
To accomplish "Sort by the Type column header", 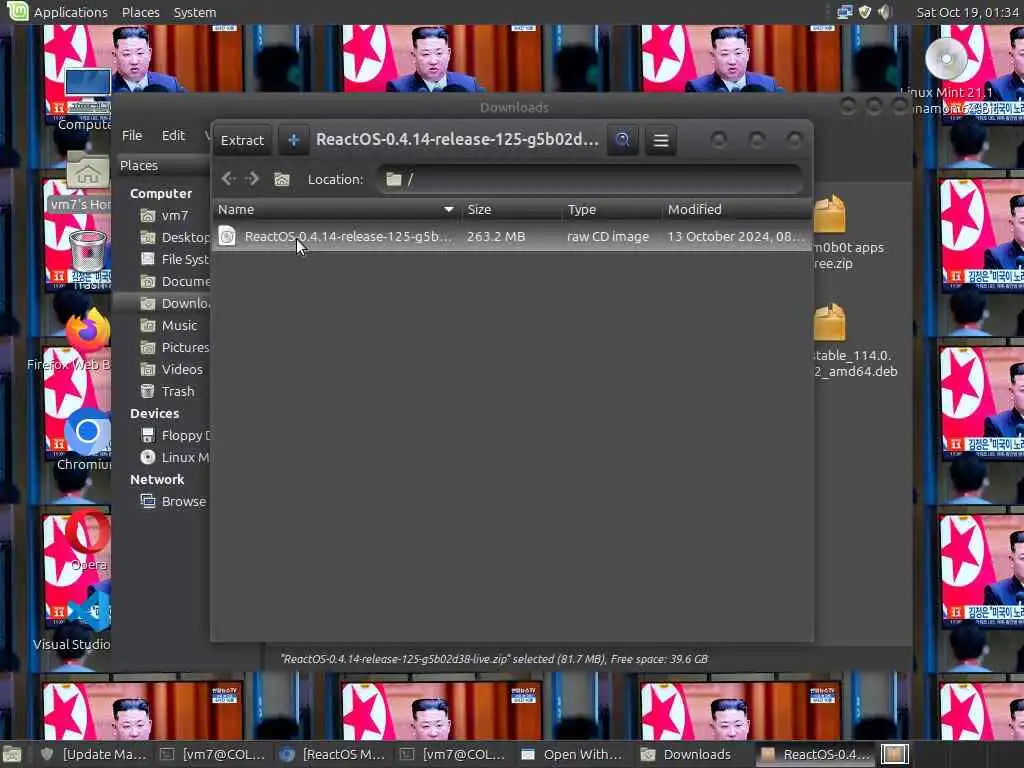I will point(611,210).
